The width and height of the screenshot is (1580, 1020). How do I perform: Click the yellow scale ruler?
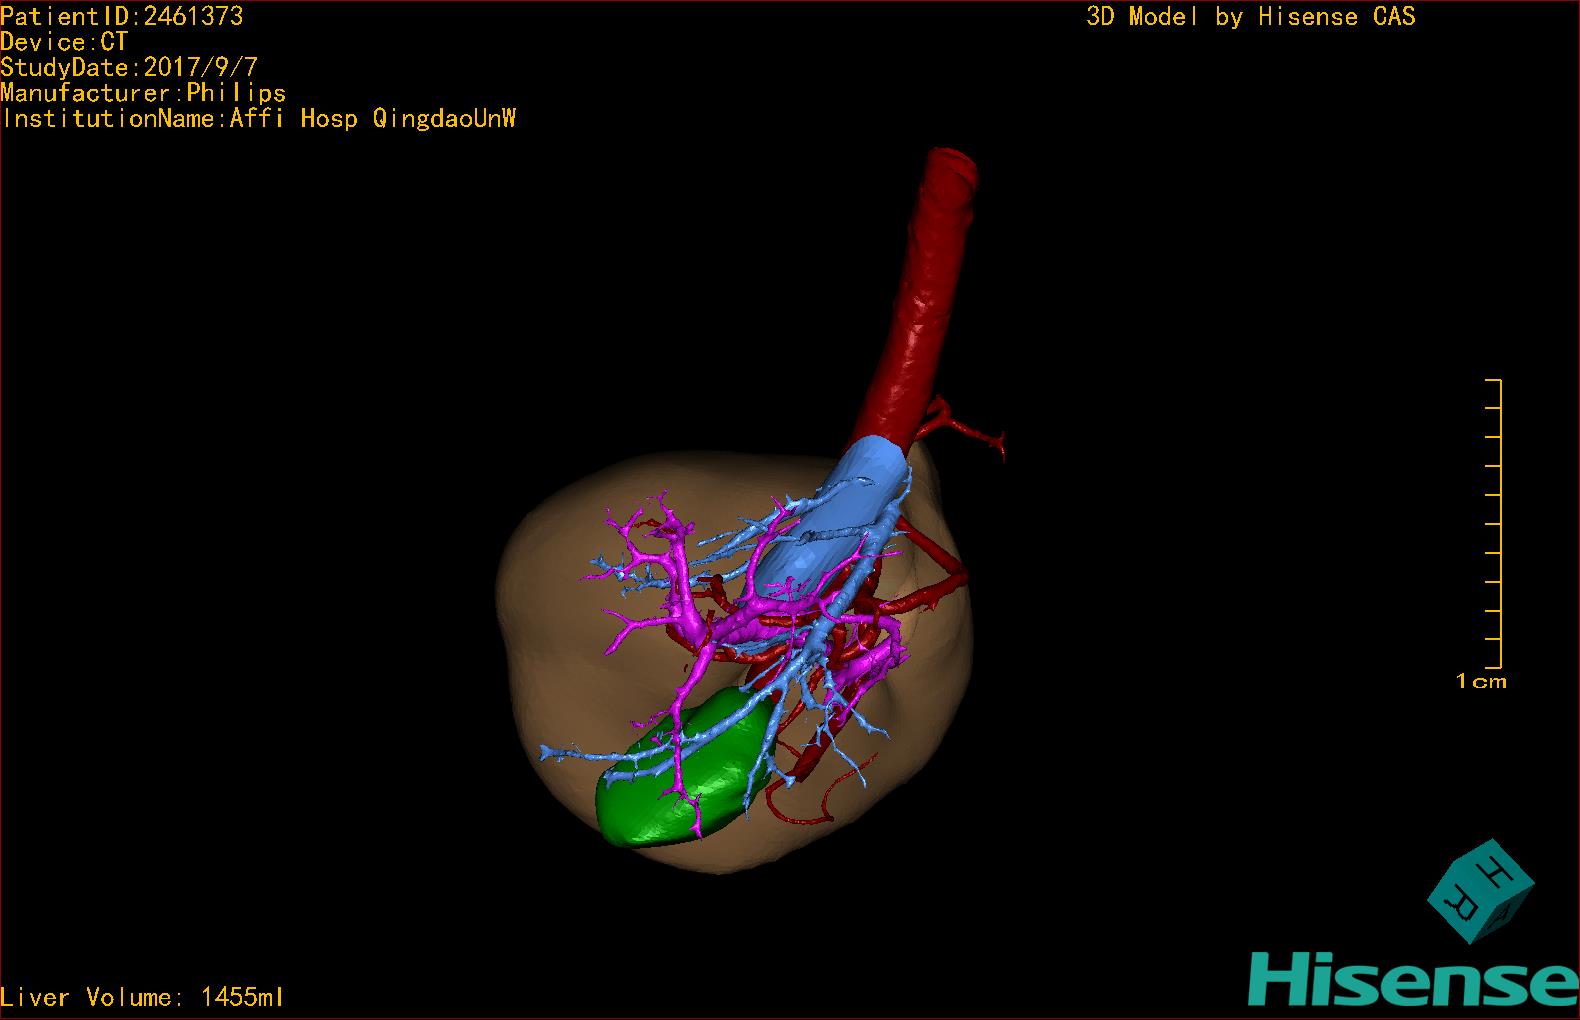[1494, 524]
